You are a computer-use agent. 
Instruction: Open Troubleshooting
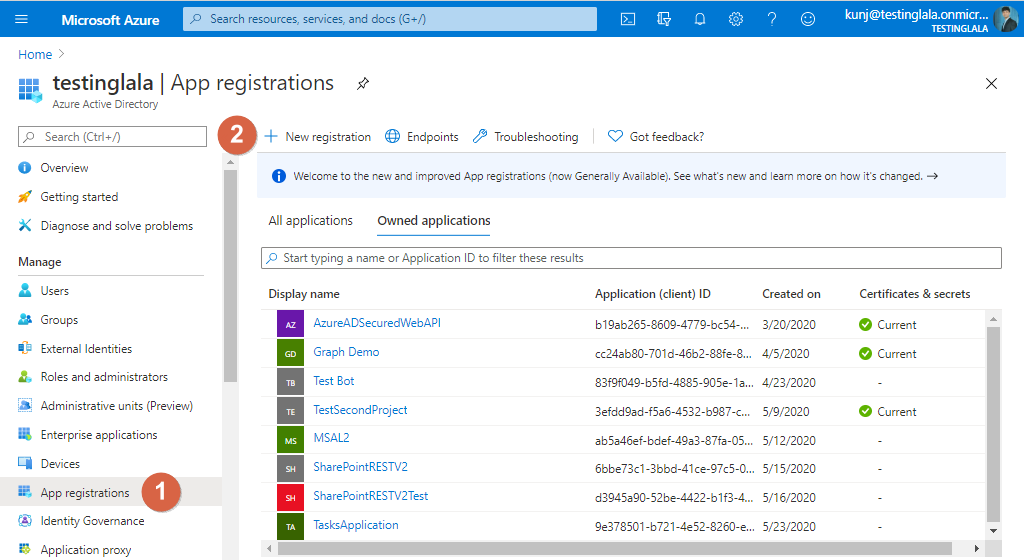[x=526, y=136]
